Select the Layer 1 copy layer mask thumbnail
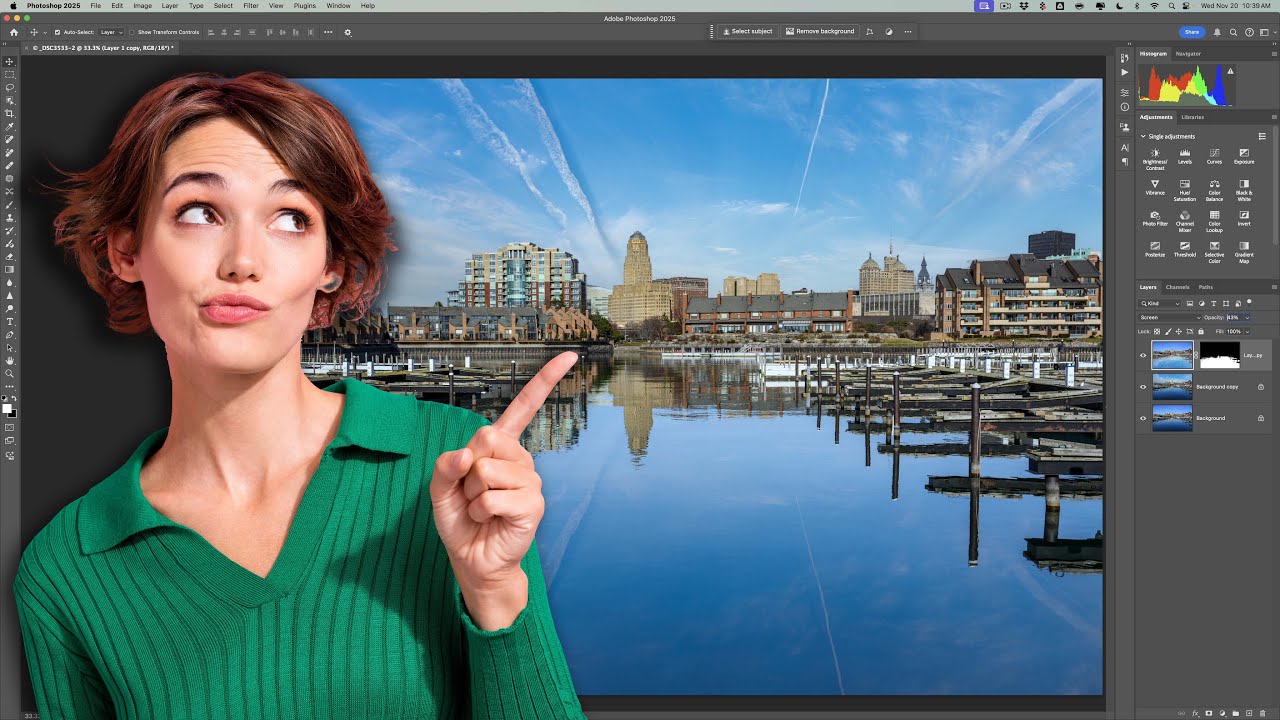Screen dimensions: 1280x720 1219,355
